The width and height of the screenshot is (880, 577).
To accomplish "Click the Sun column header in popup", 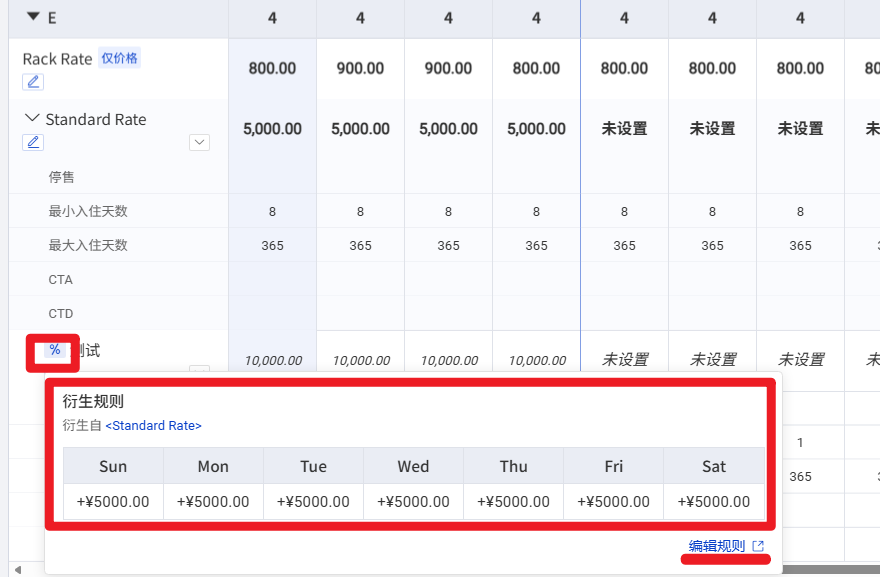I will [x=113, y=466].
